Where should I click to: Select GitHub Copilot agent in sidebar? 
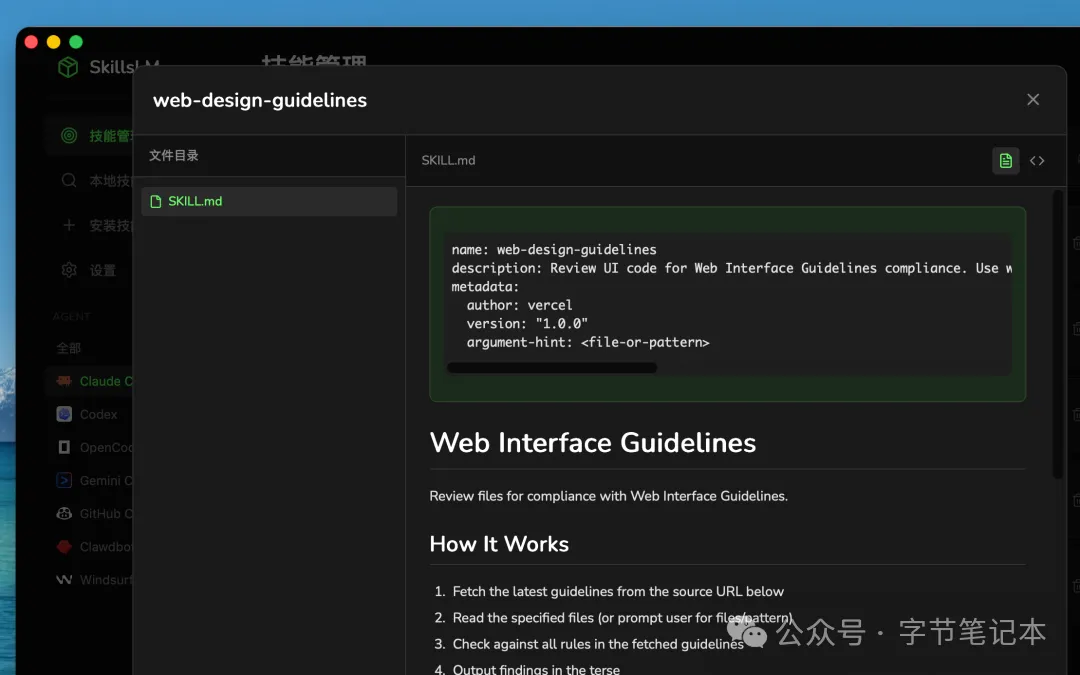90,513
